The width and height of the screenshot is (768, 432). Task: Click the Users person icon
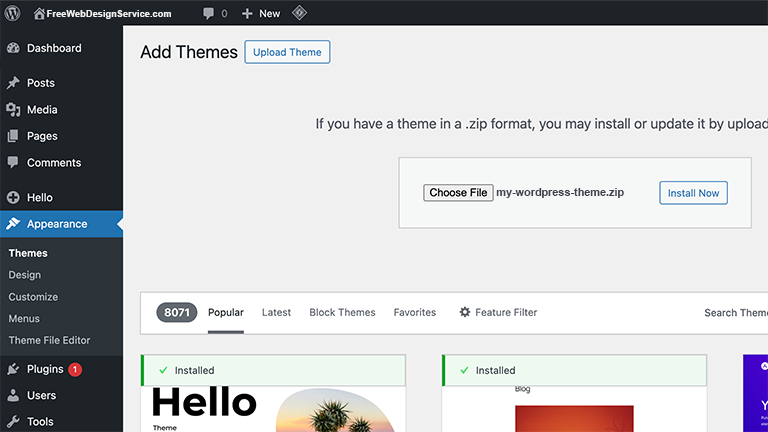coord(13,395)
